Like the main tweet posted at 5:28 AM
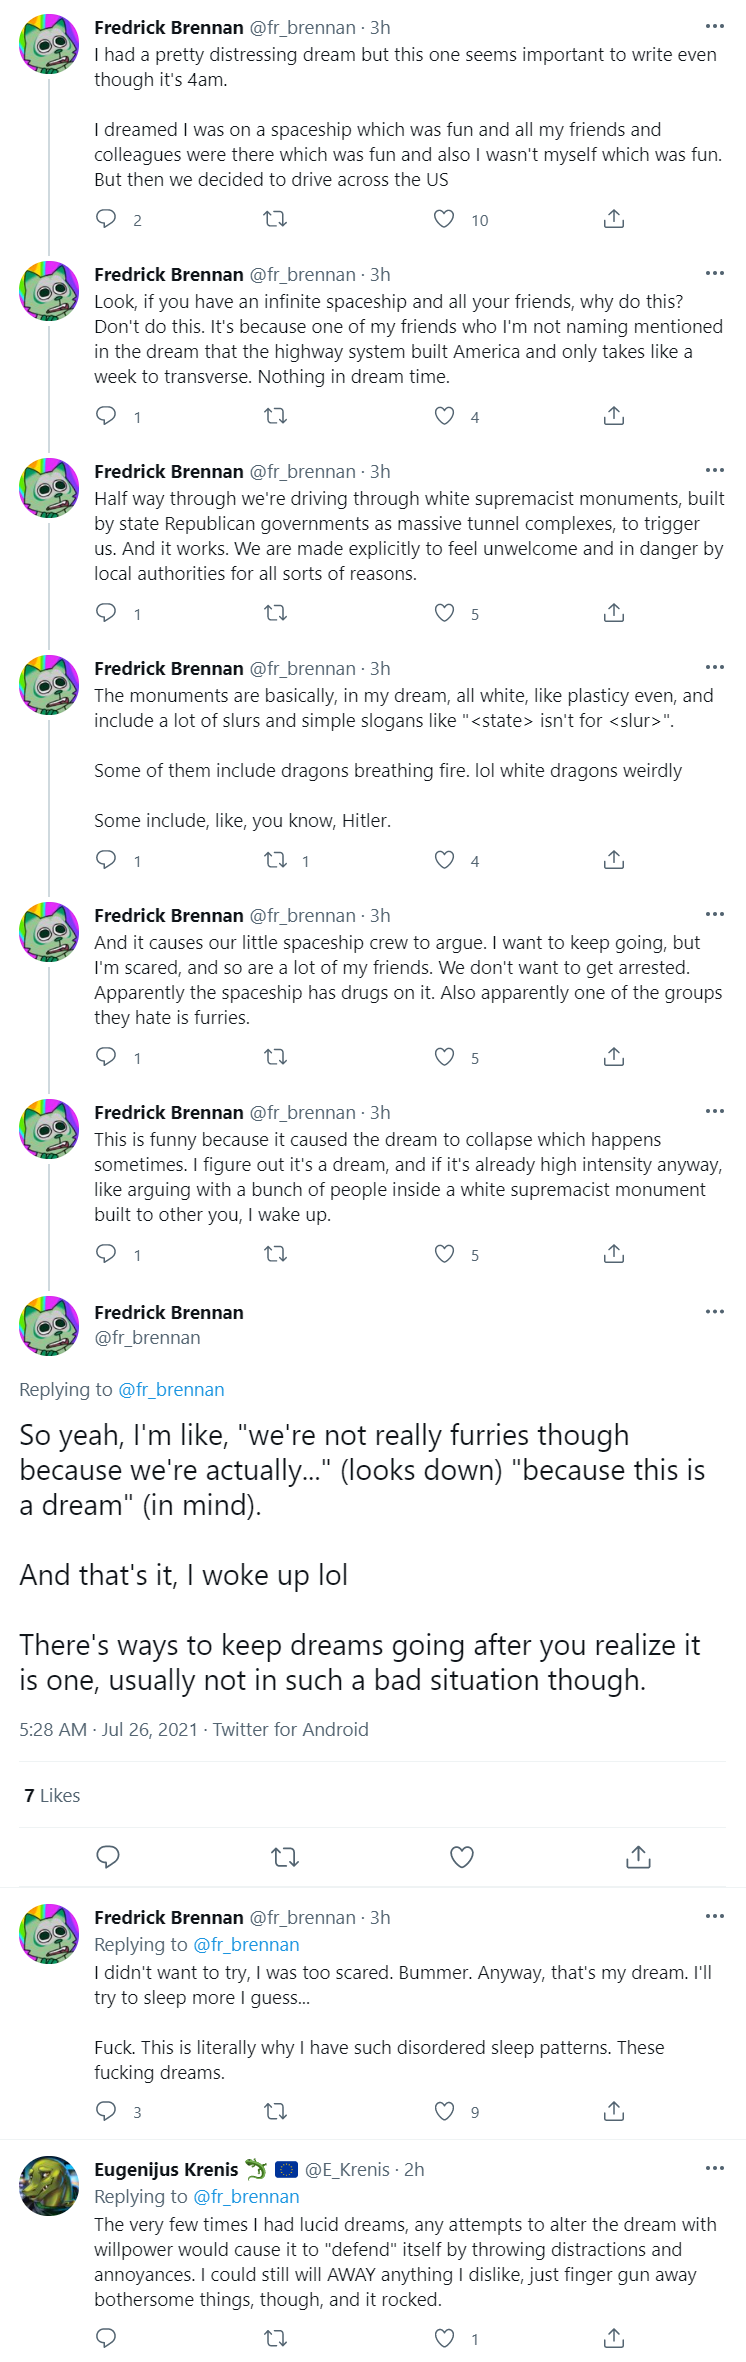The image size is (746, 2362). (x=461, y=1857)
